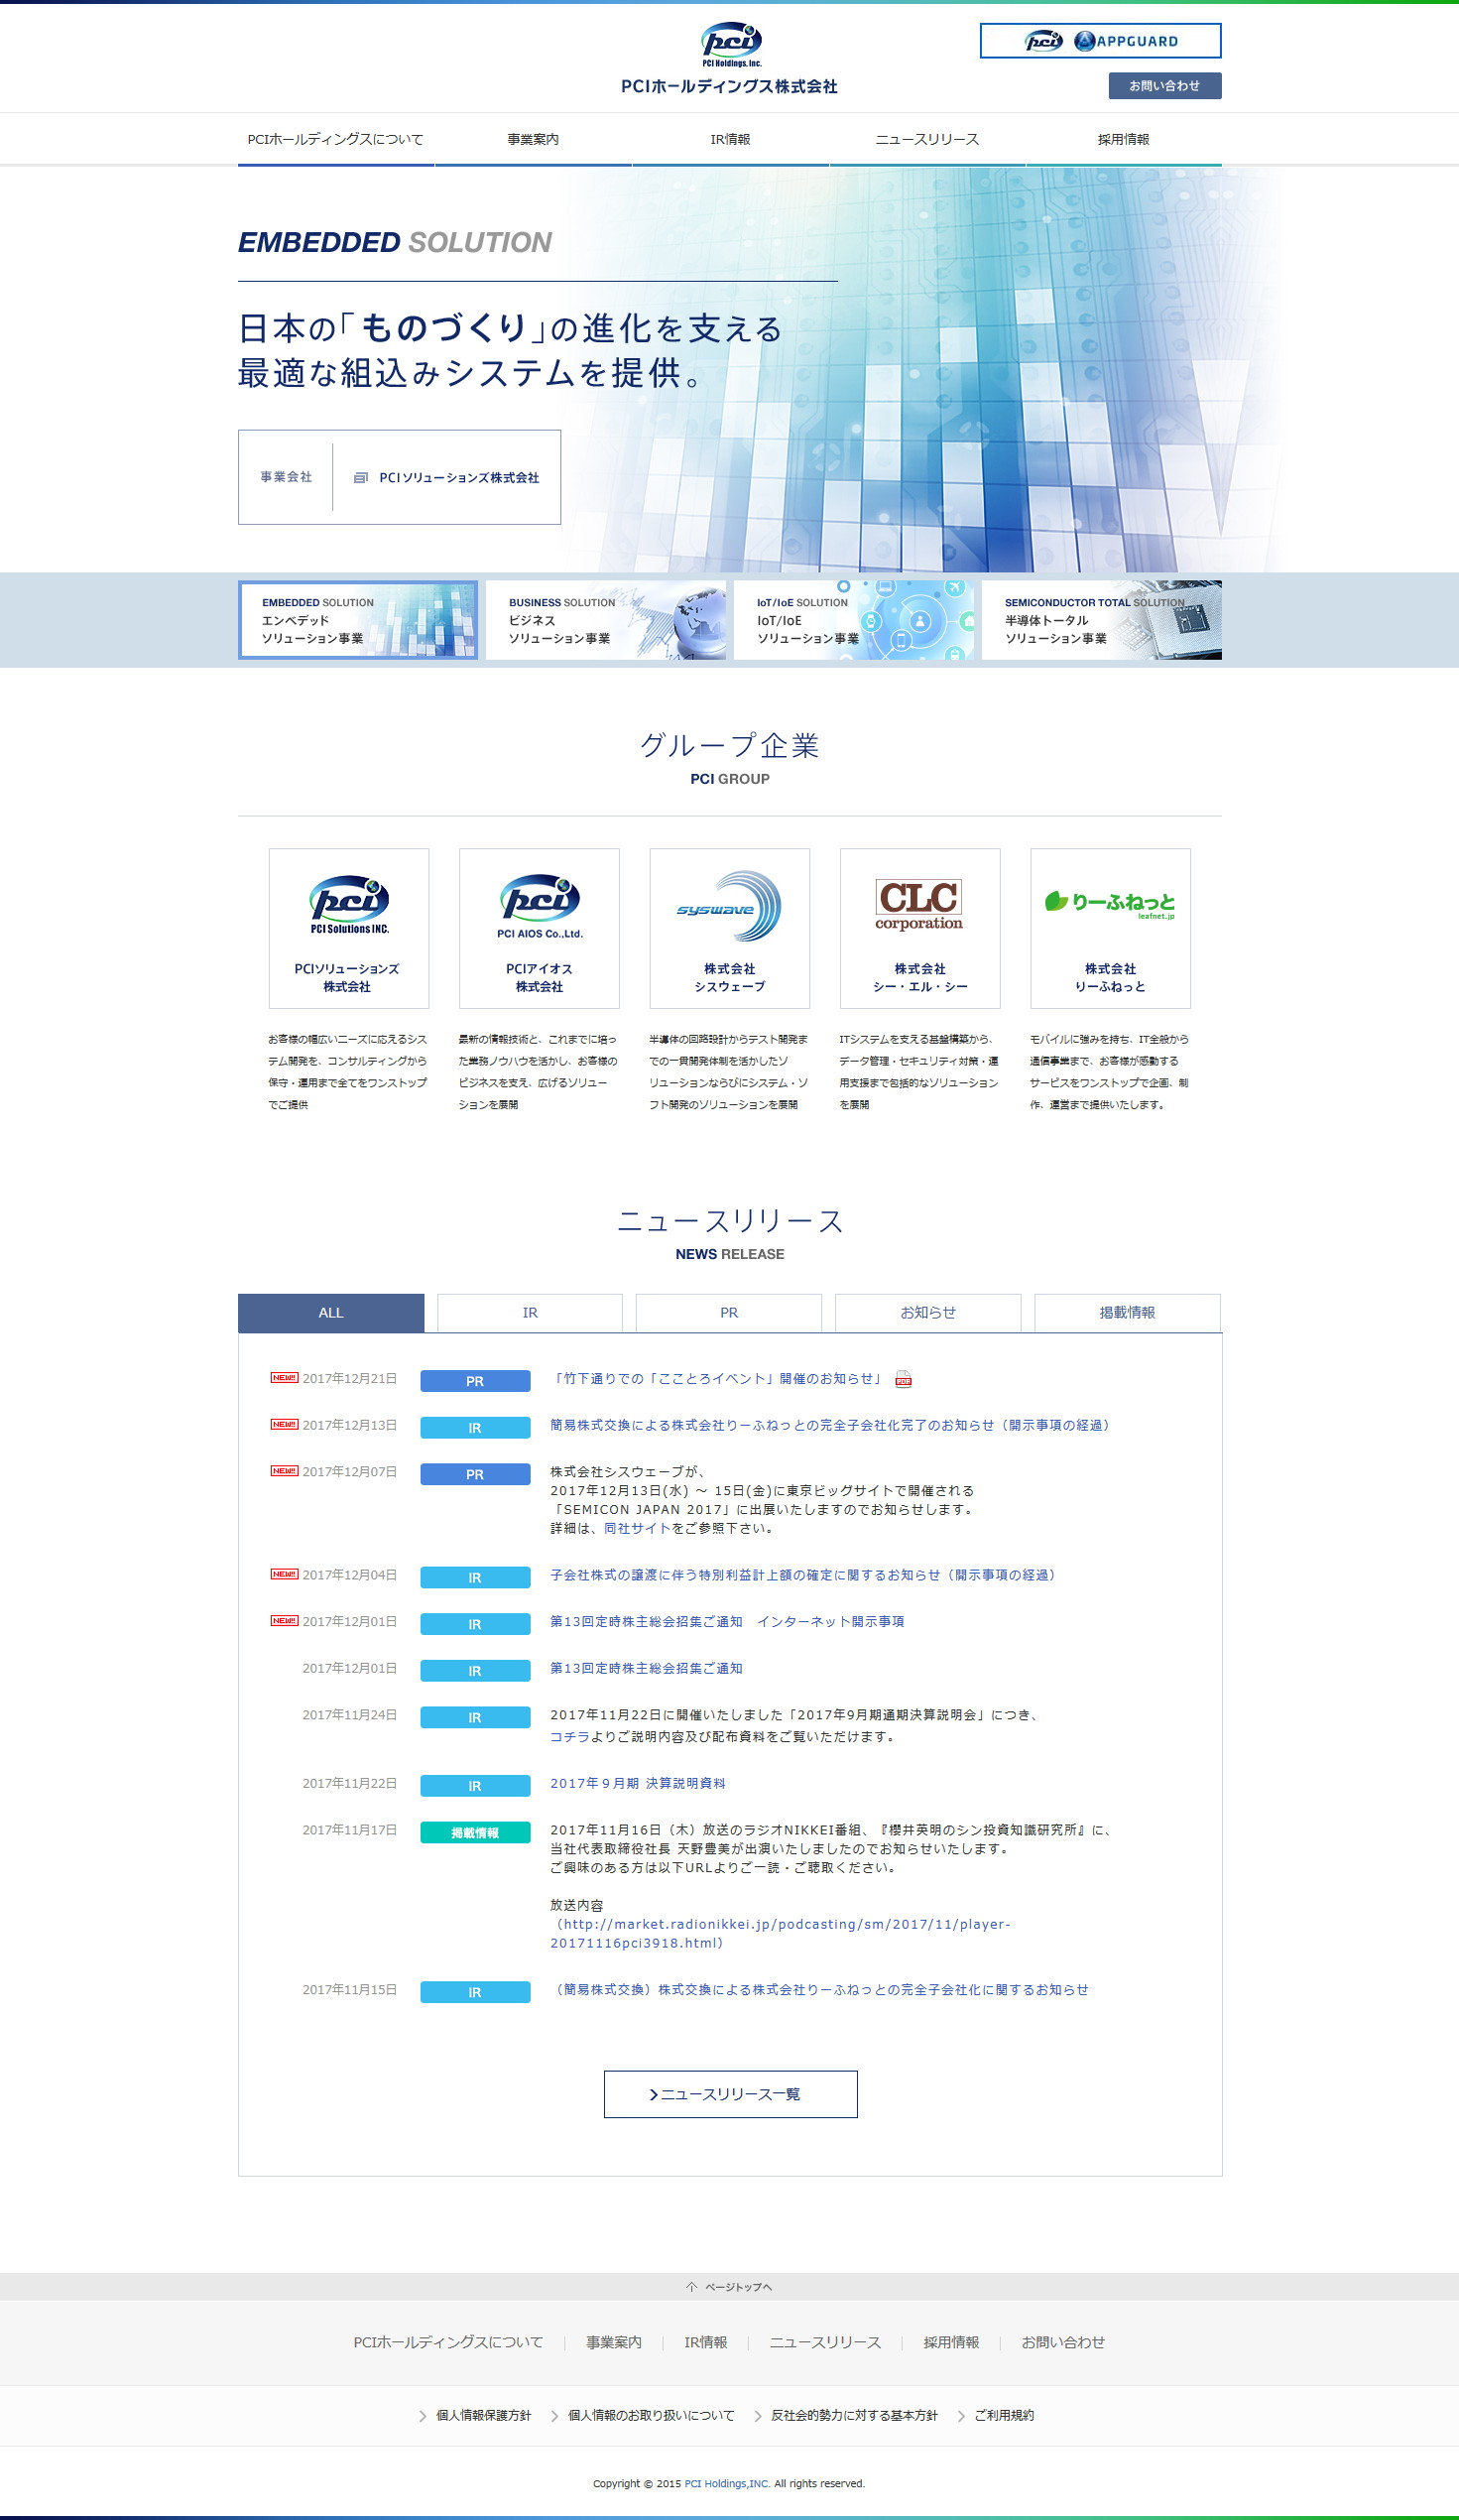Screen dimensions: 1459x2520
Task: Open 株式会社りーふねっと card name
Action: pyautogui.click(x=1110, y=978)
